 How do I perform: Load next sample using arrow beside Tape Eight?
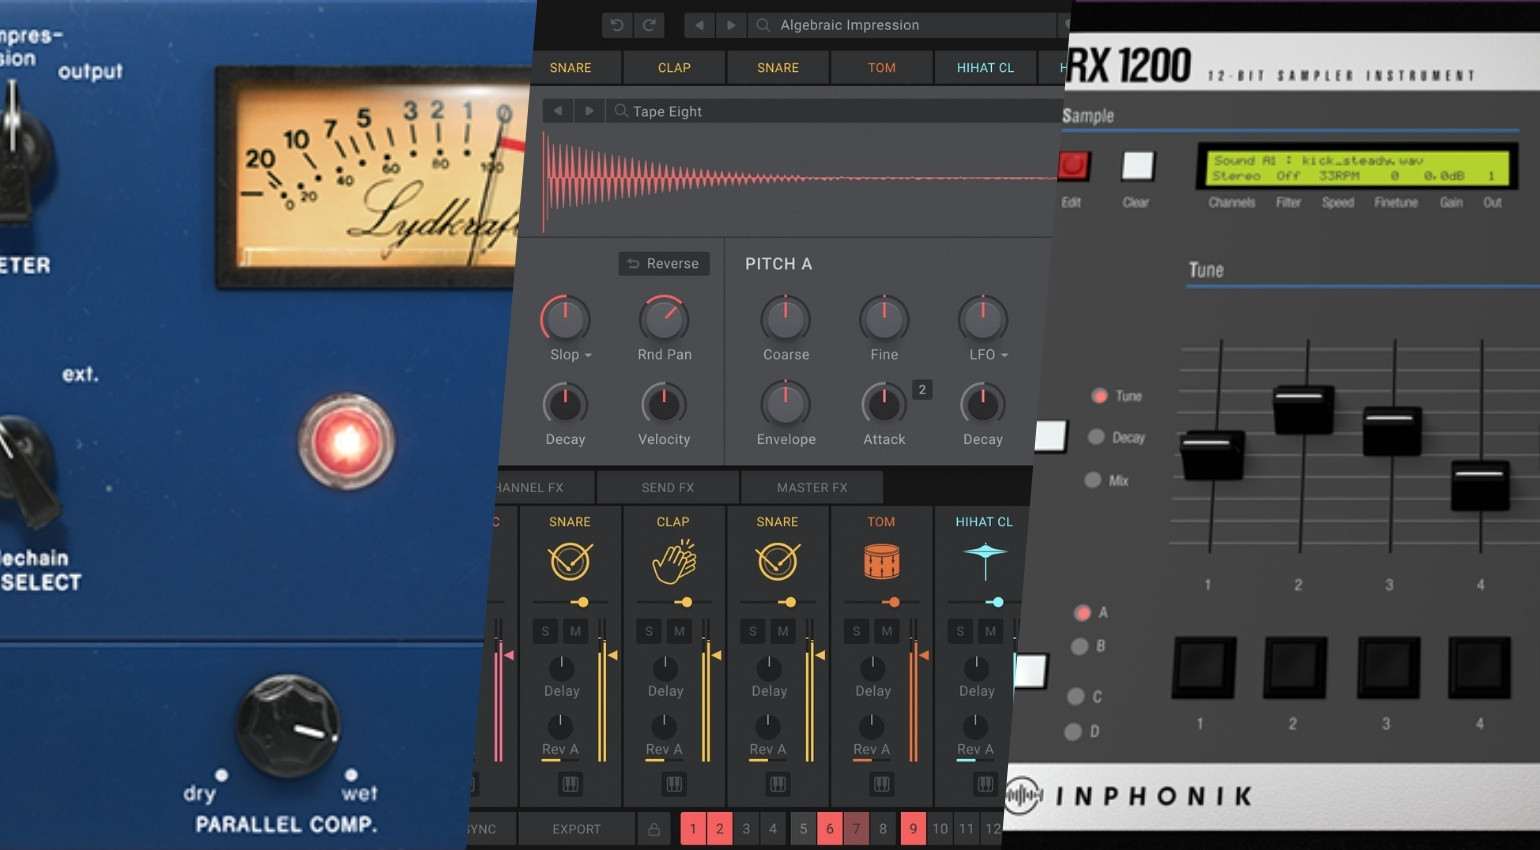(x=589, y=111)
